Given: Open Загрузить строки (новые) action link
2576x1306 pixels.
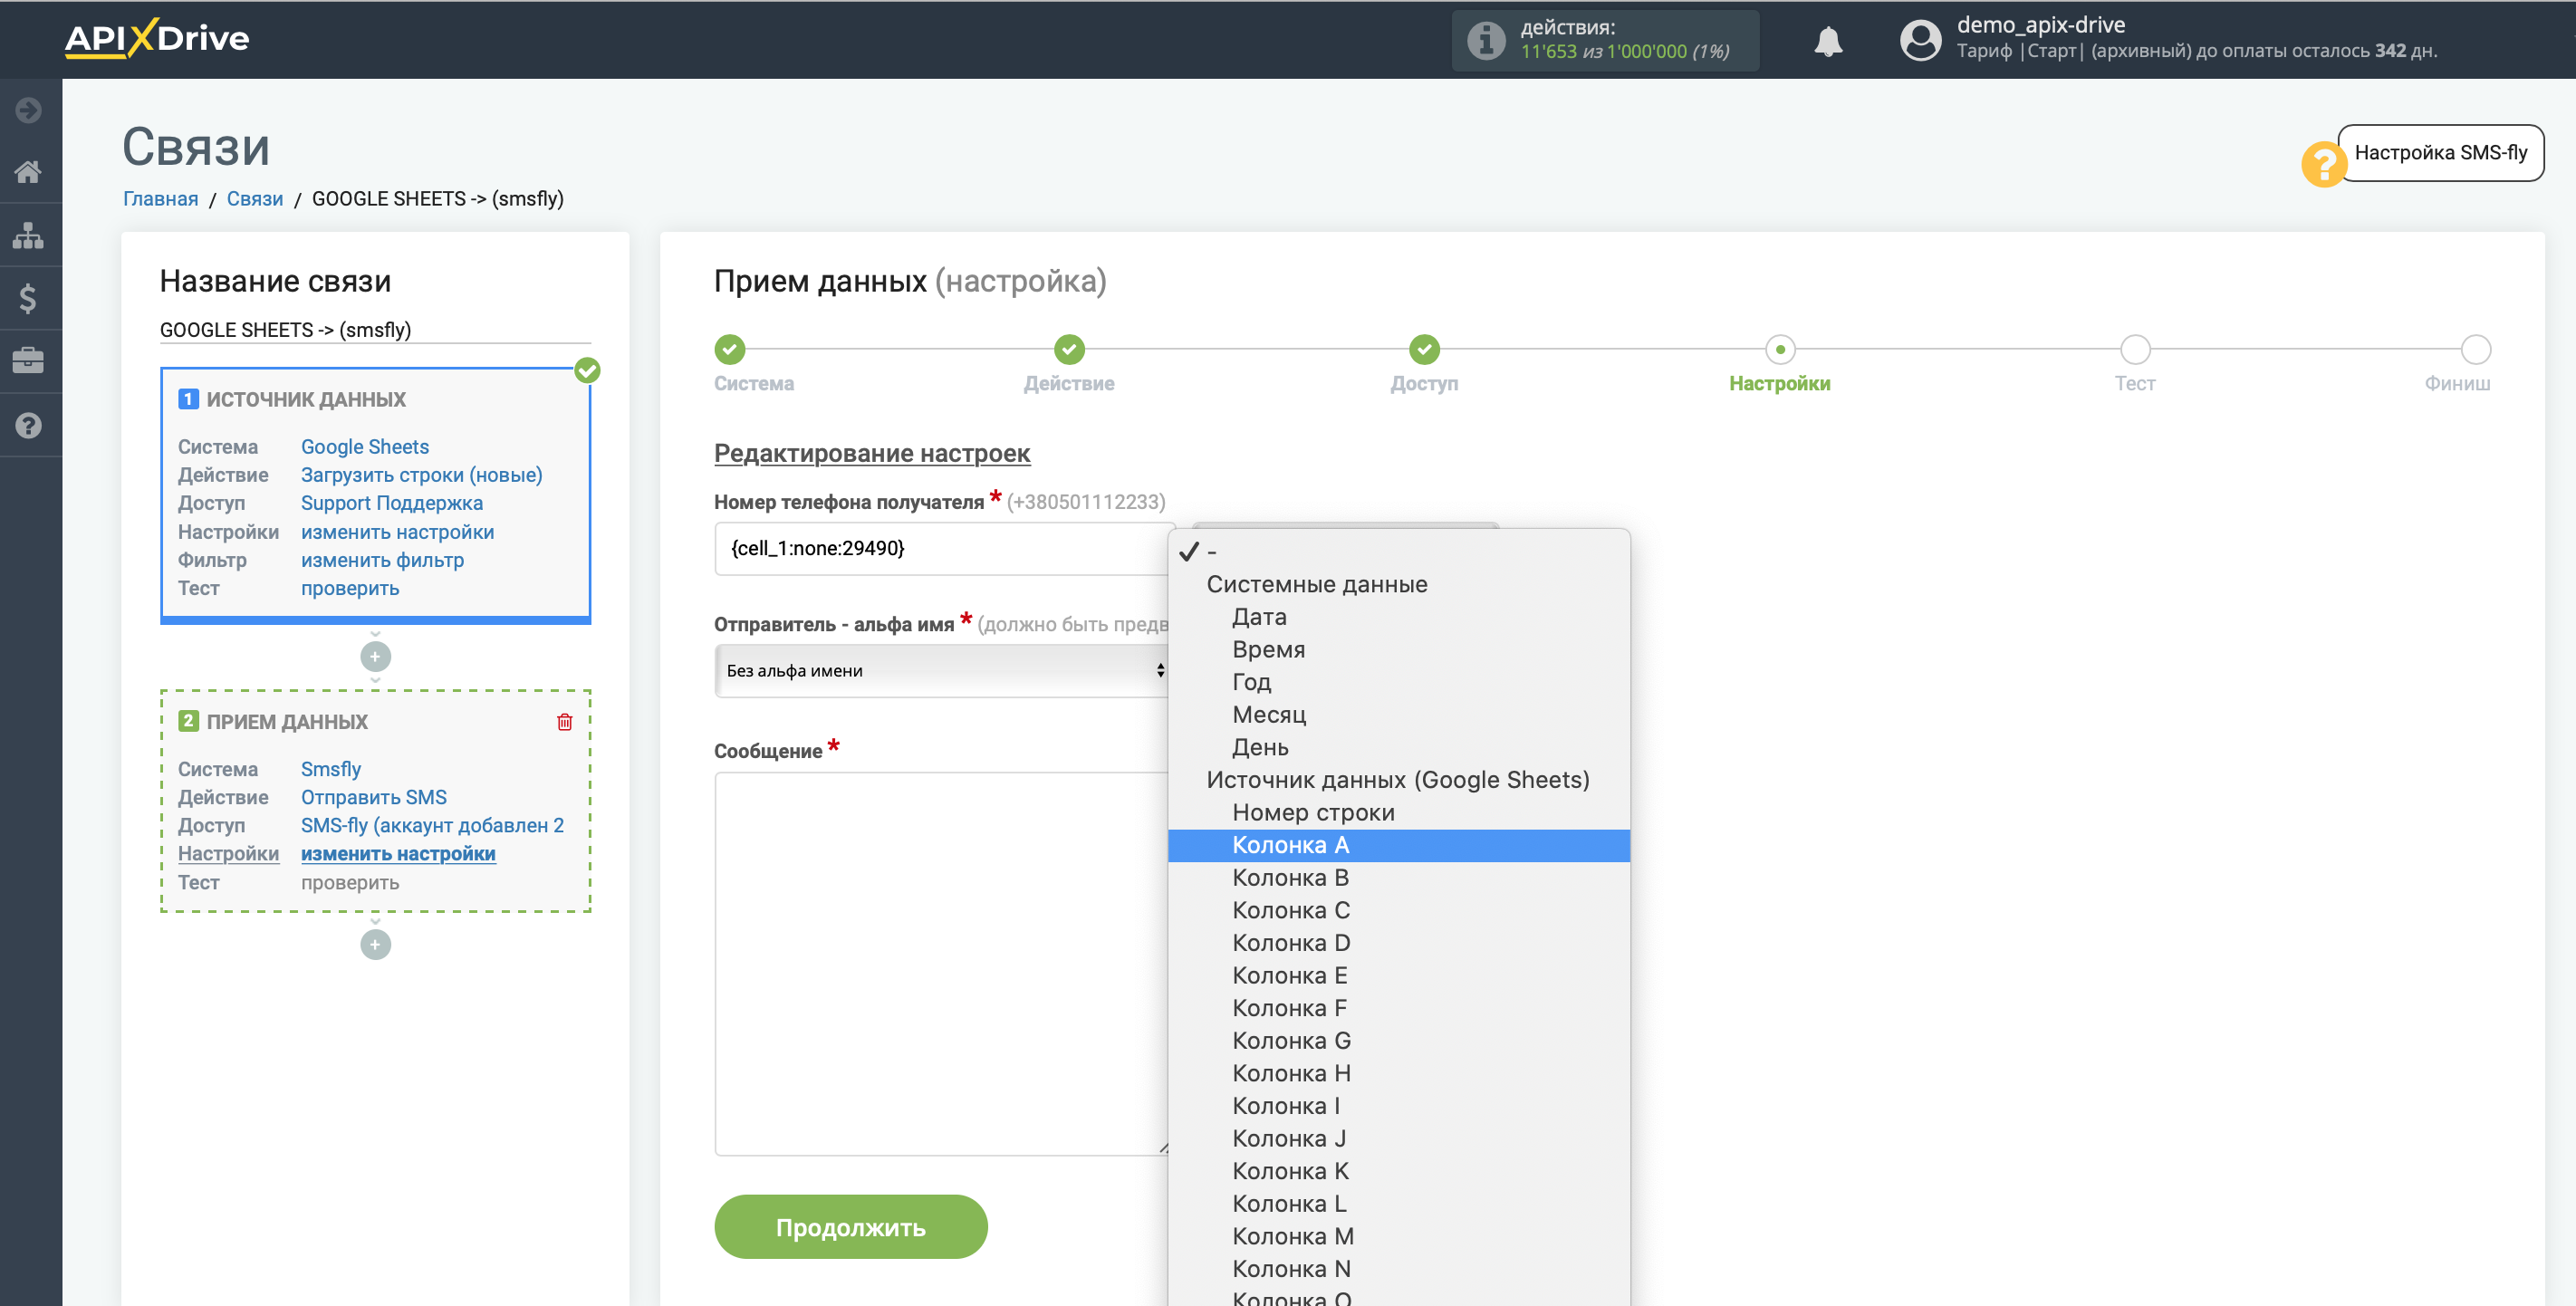Looking at the screenshot, I should (422, 475).
